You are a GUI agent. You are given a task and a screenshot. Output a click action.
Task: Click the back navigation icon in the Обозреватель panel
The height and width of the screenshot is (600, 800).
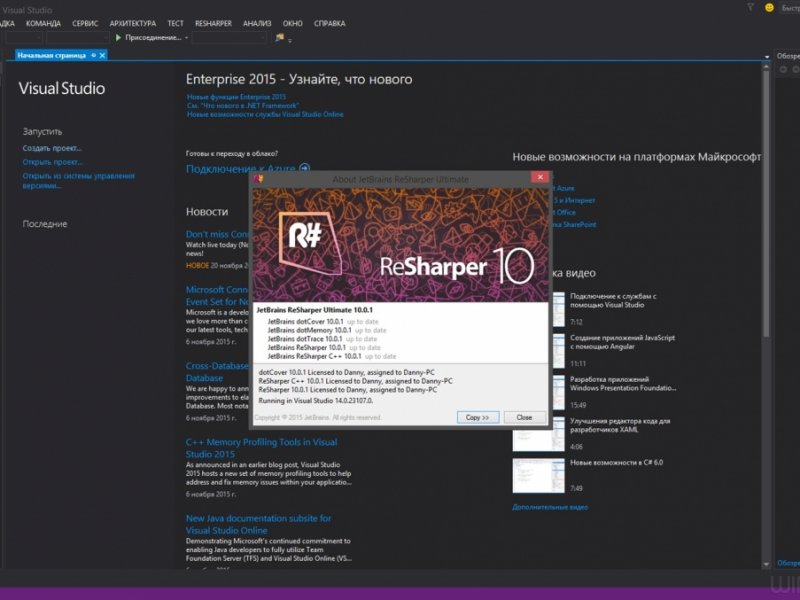click(x=783, y=69)
